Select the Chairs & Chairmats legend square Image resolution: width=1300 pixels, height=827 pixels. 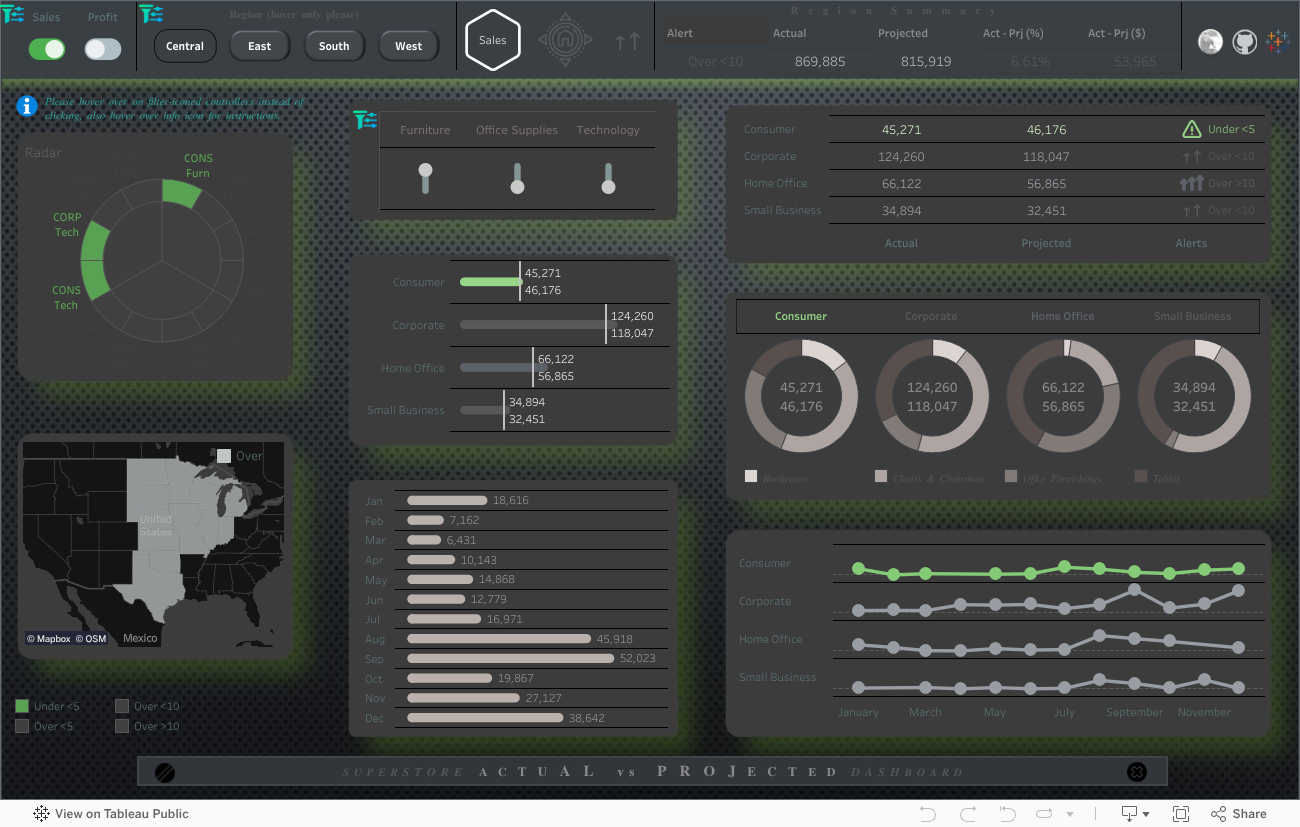(881, 477)
